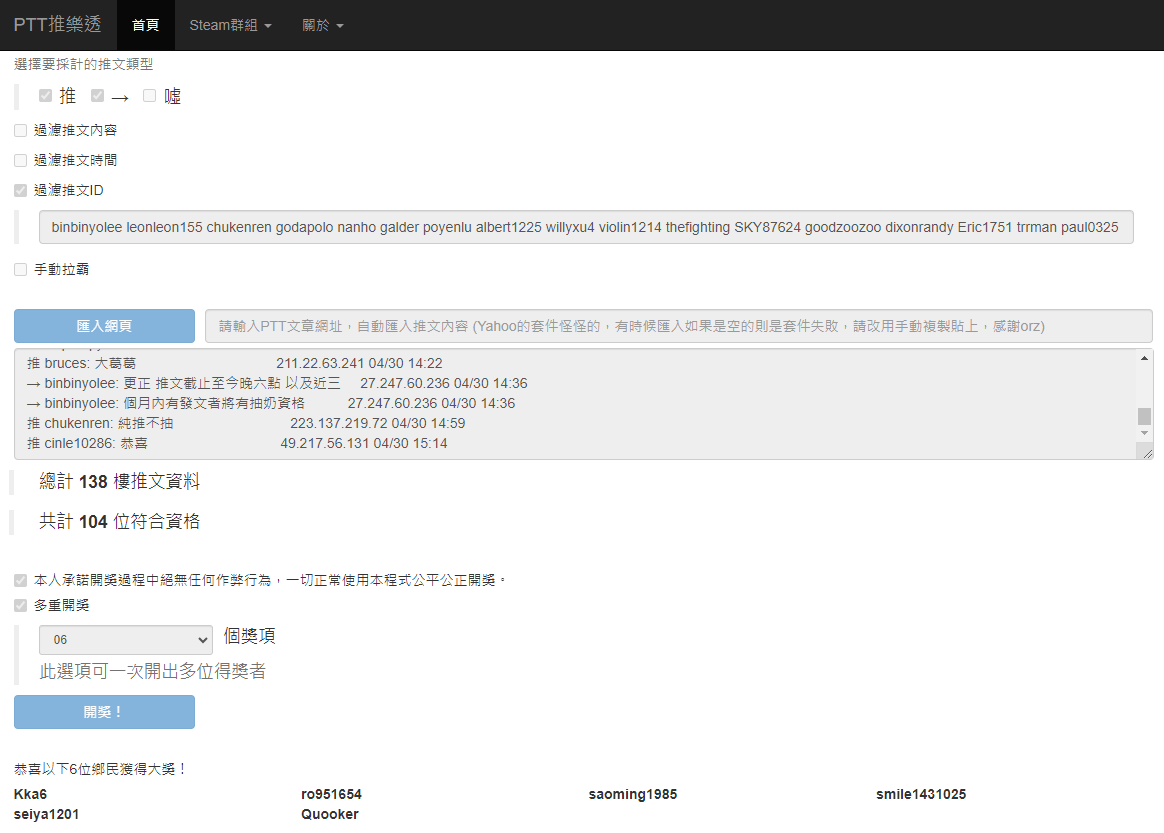Click binbinyolee 個月內有發文者 comment line
This screenshot has height=833, width=1164.
click(x=271, y=403)
